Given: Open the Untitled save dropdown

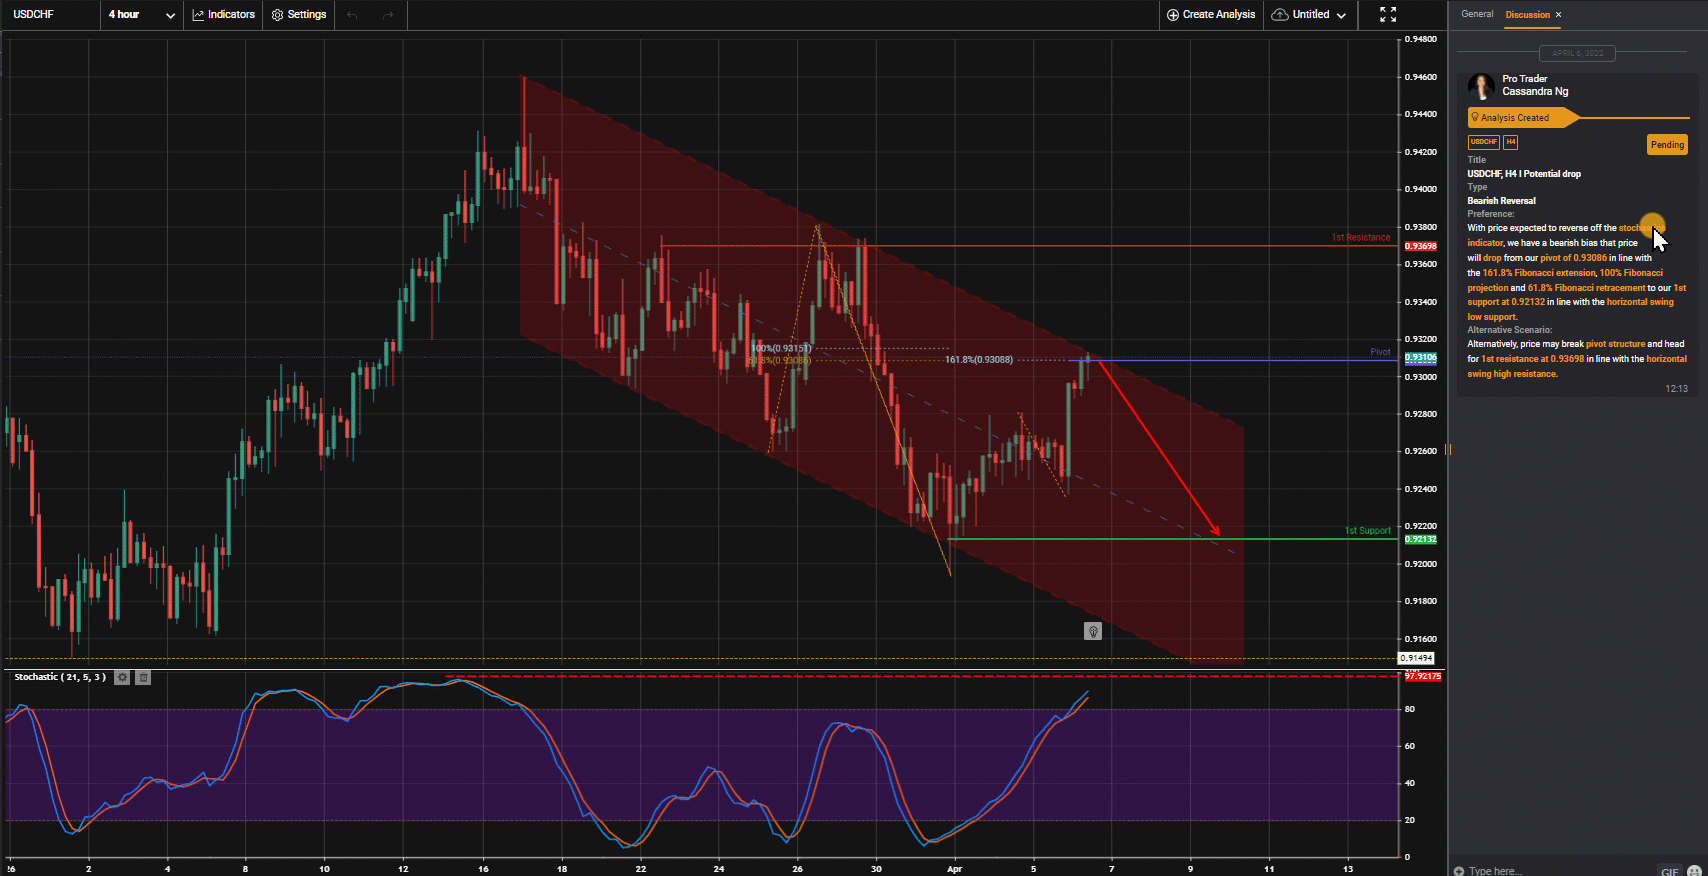Looking at the screenshot, I should pos(1309,14).
